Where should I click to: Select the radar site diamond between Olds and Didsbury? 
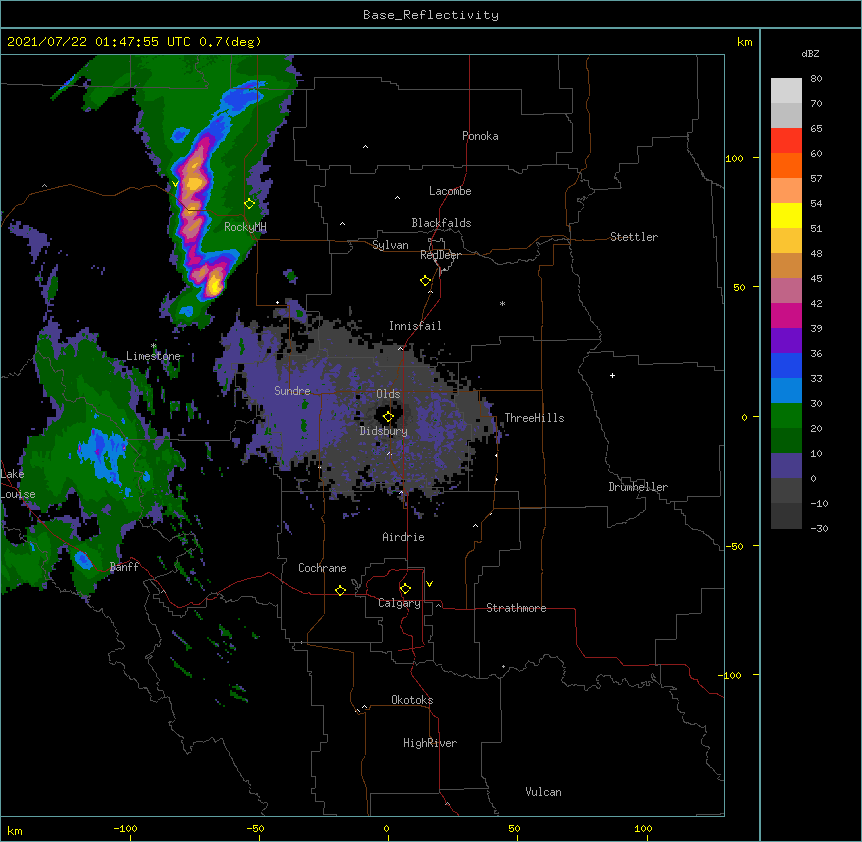(388, 416)
